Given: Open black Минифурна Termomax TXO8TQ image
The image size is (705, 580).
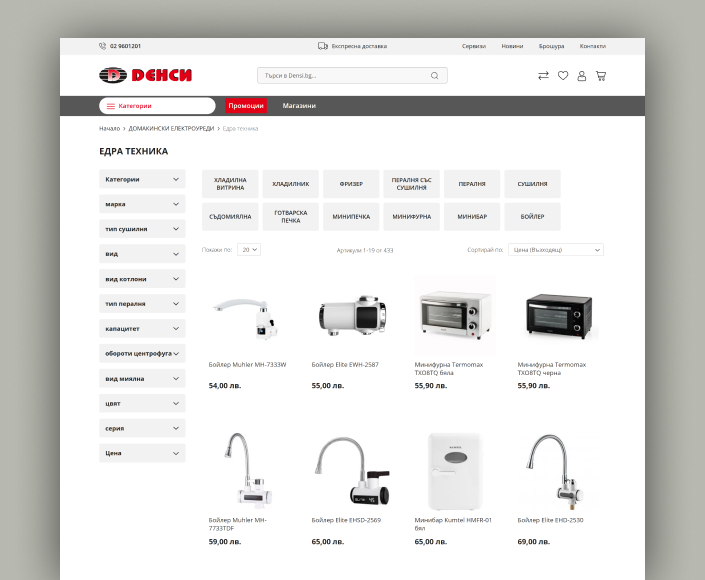Looking at the screenshot, I should click(558, 316).
